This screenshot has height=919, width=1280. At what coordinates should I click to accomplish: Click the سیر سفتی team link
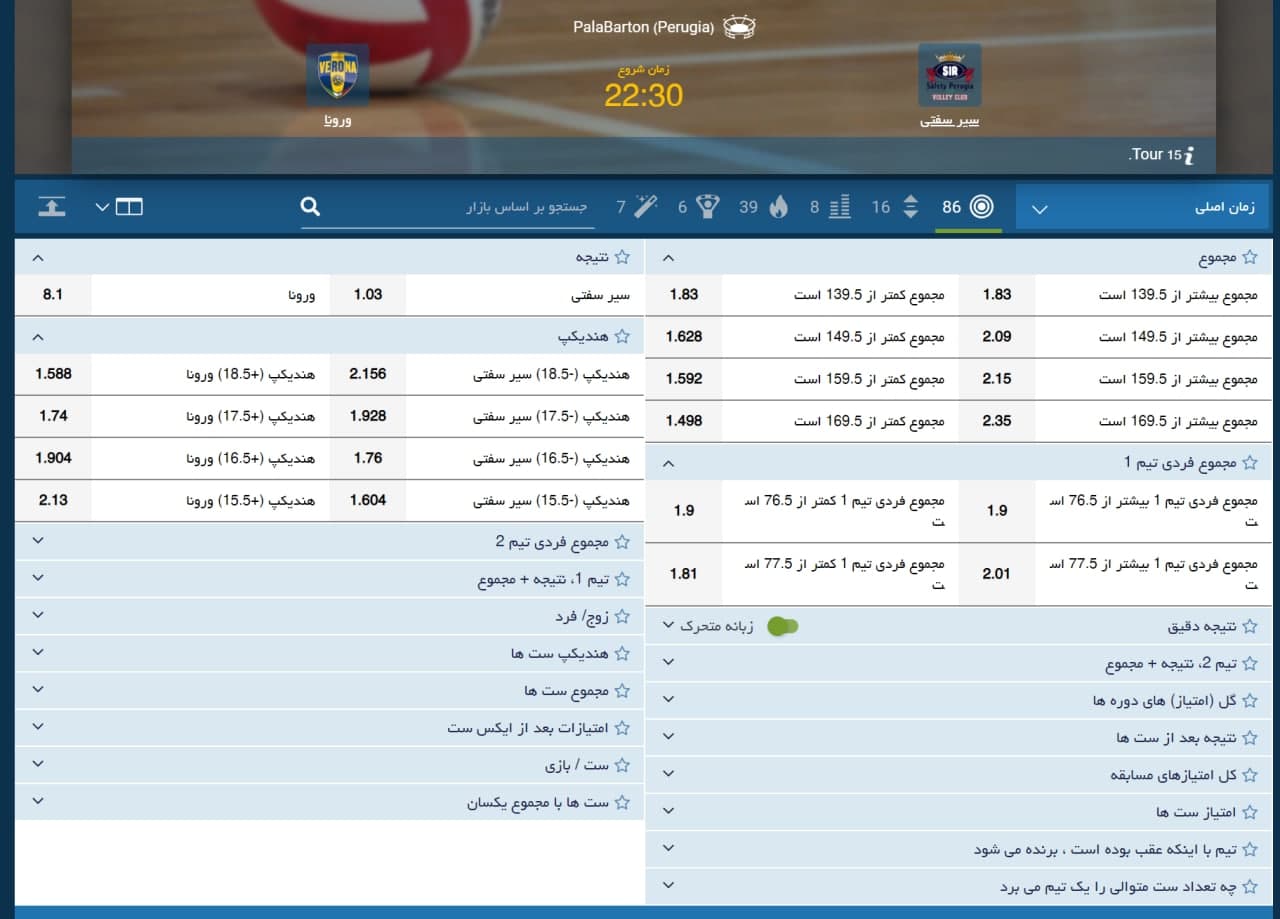[x=949, y=121]
